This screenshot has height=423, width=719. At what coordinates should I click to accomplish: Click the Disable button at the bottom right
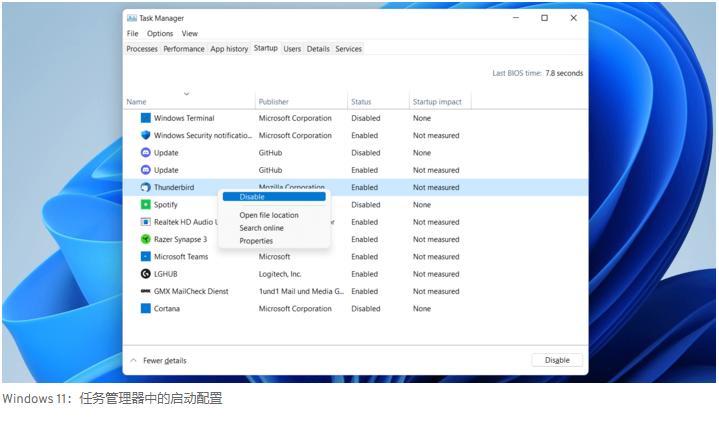coord(557,360)
